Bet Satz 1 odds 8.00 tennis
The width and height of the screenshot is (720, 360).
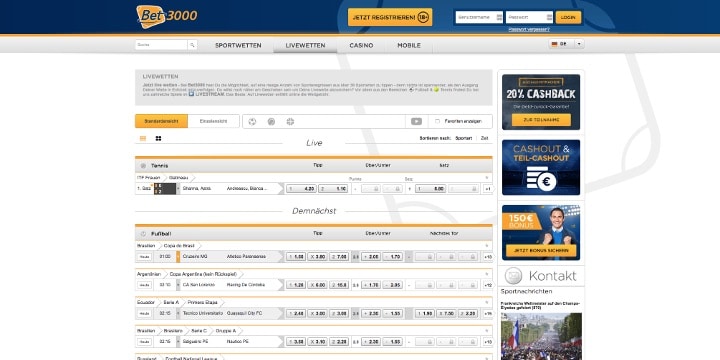pyautogui.click(x=430, y=189)
